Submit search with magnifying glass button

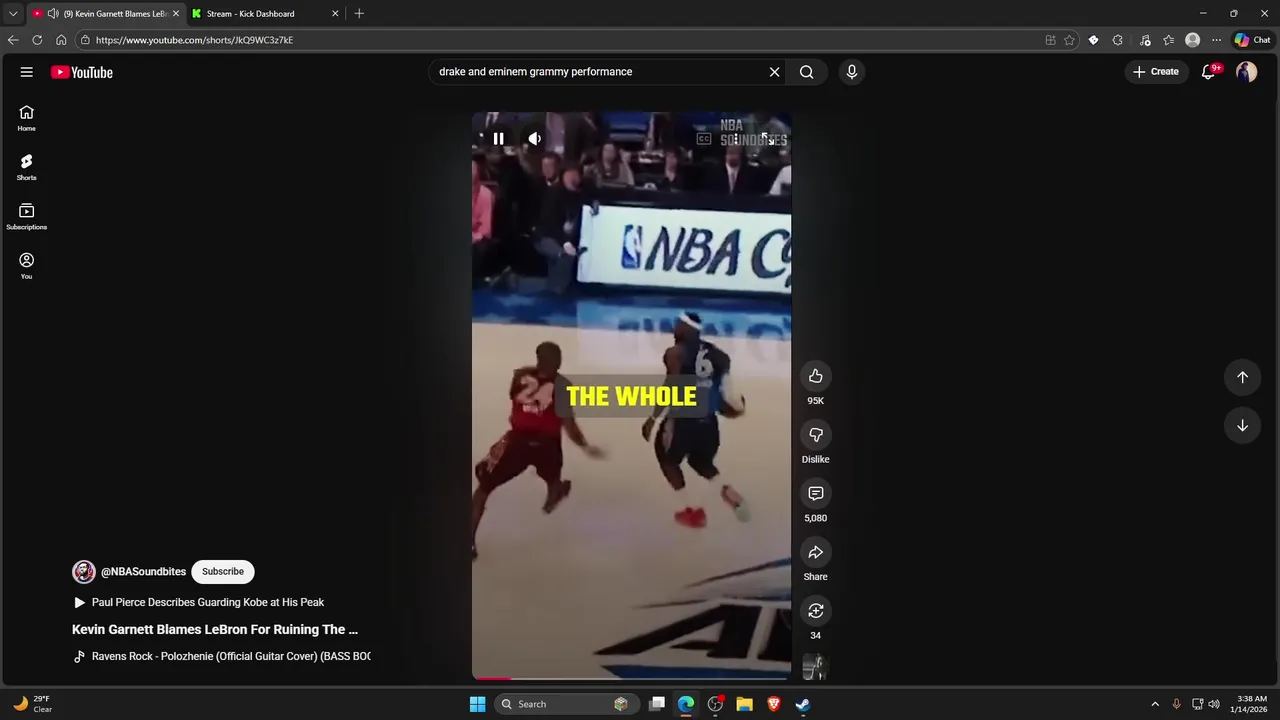[x=807, y=72]
